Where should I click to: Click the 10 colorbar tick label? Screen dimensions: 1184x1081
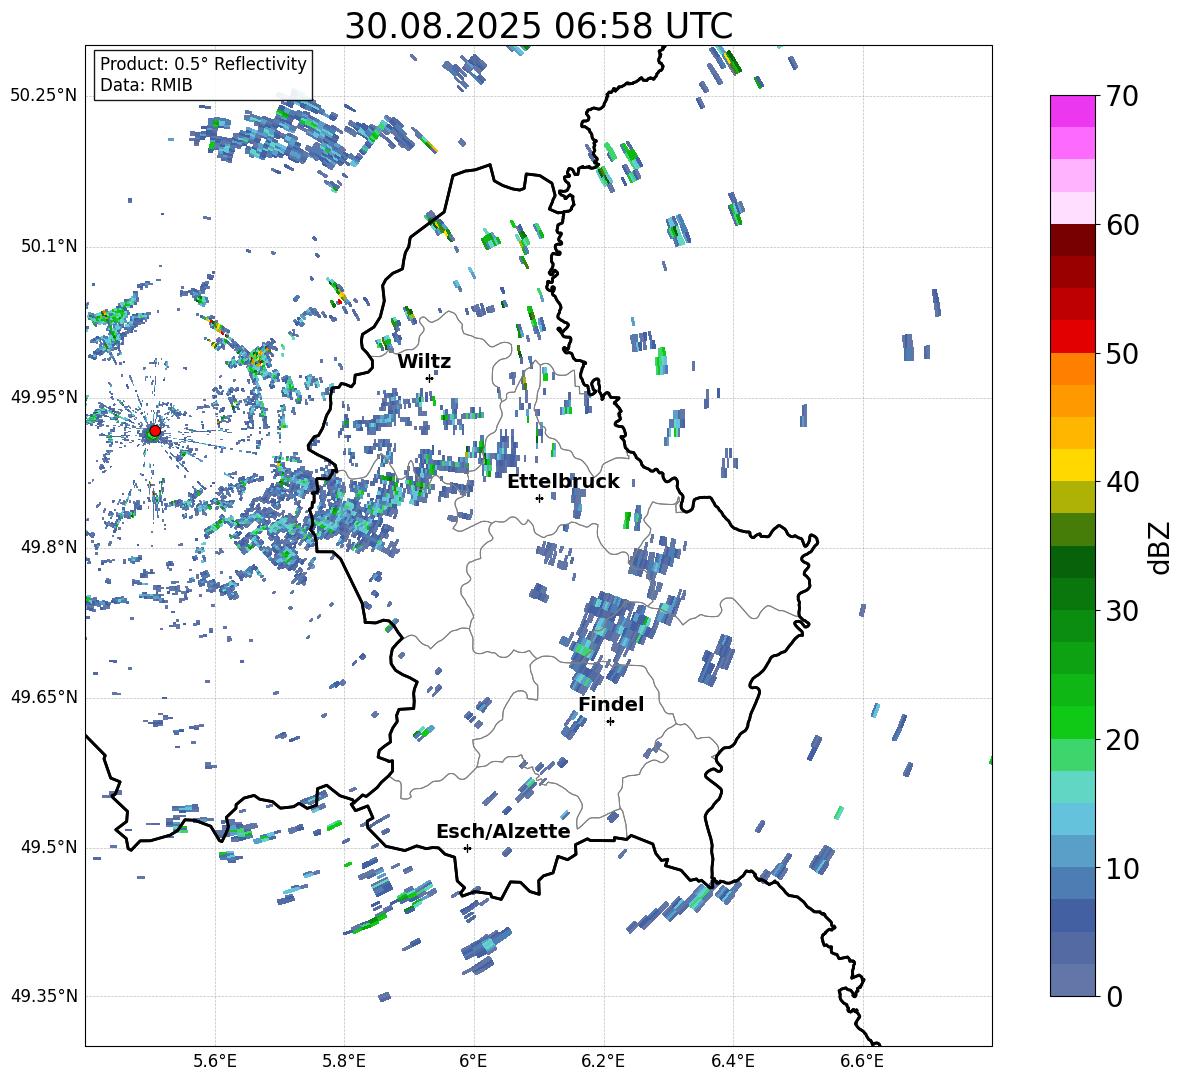[x=1122, y=868]
